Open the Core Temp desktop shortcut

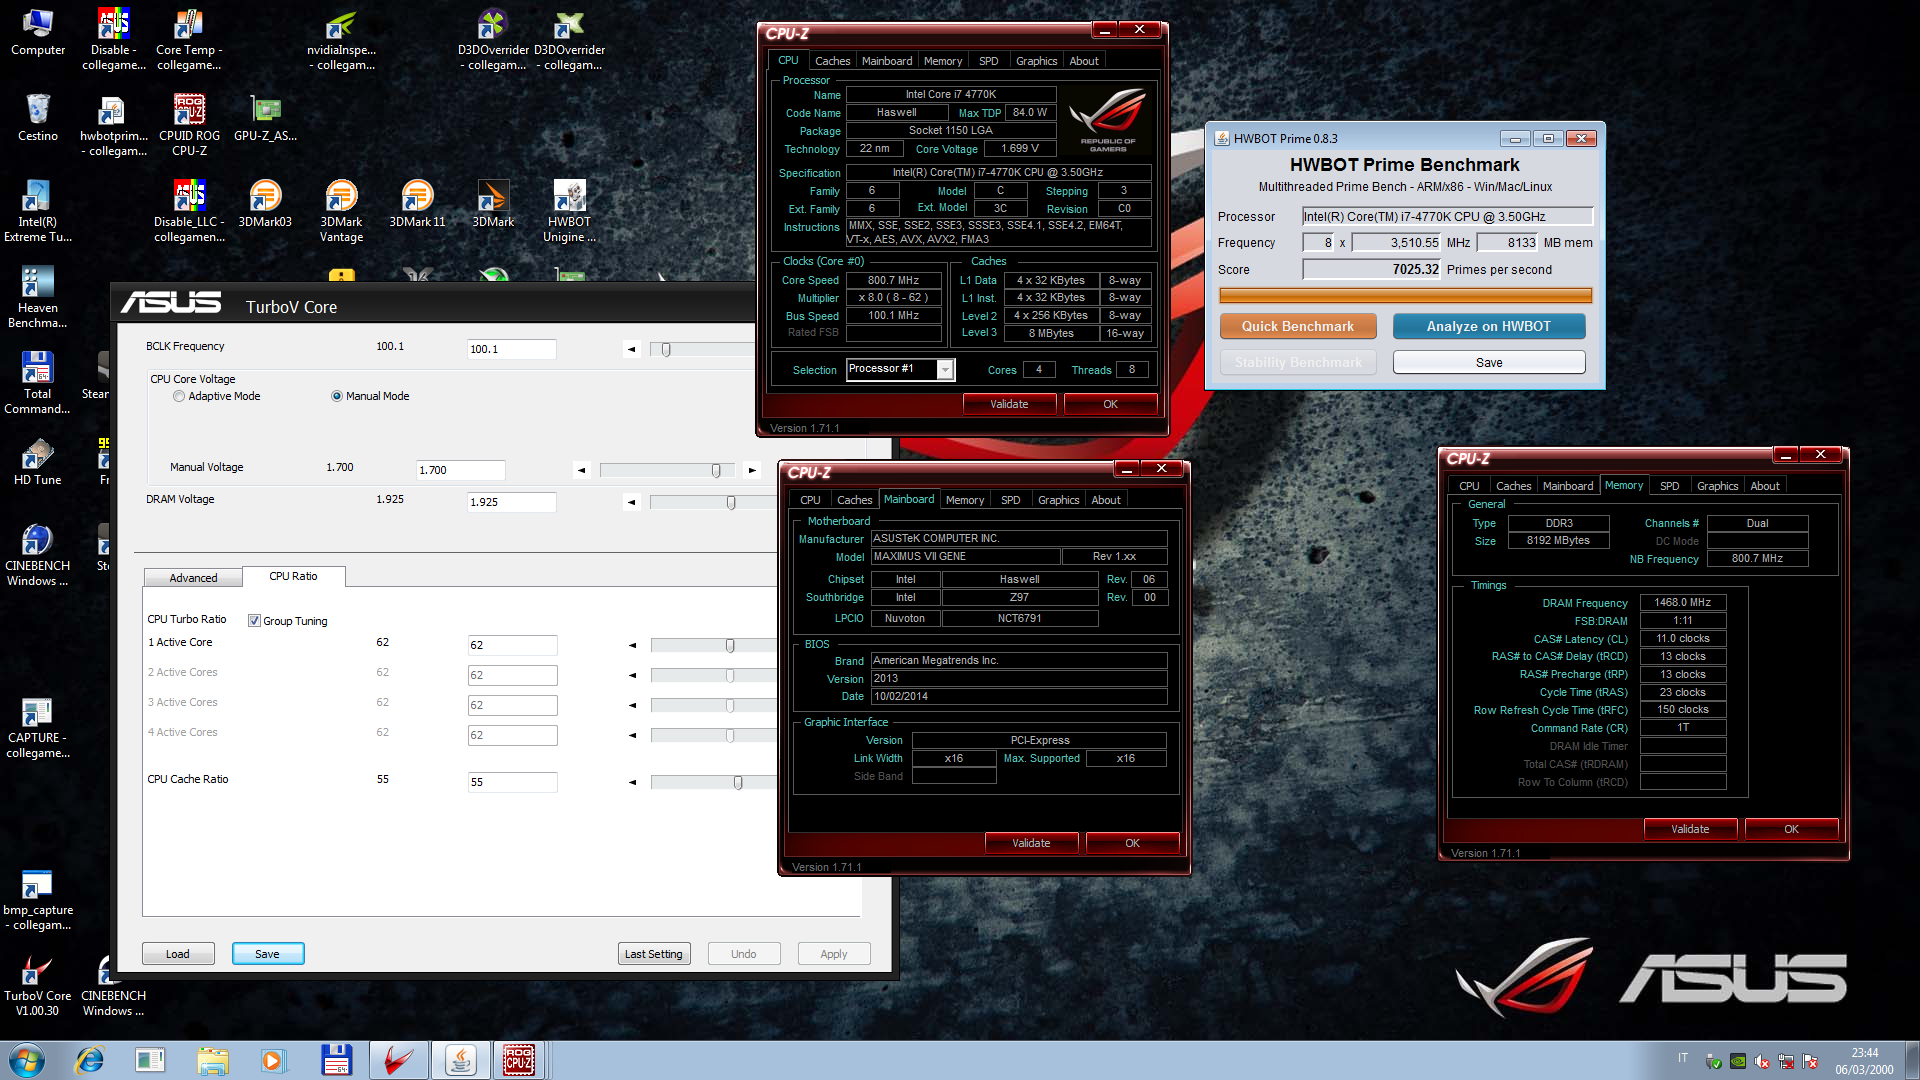[189, 39]
